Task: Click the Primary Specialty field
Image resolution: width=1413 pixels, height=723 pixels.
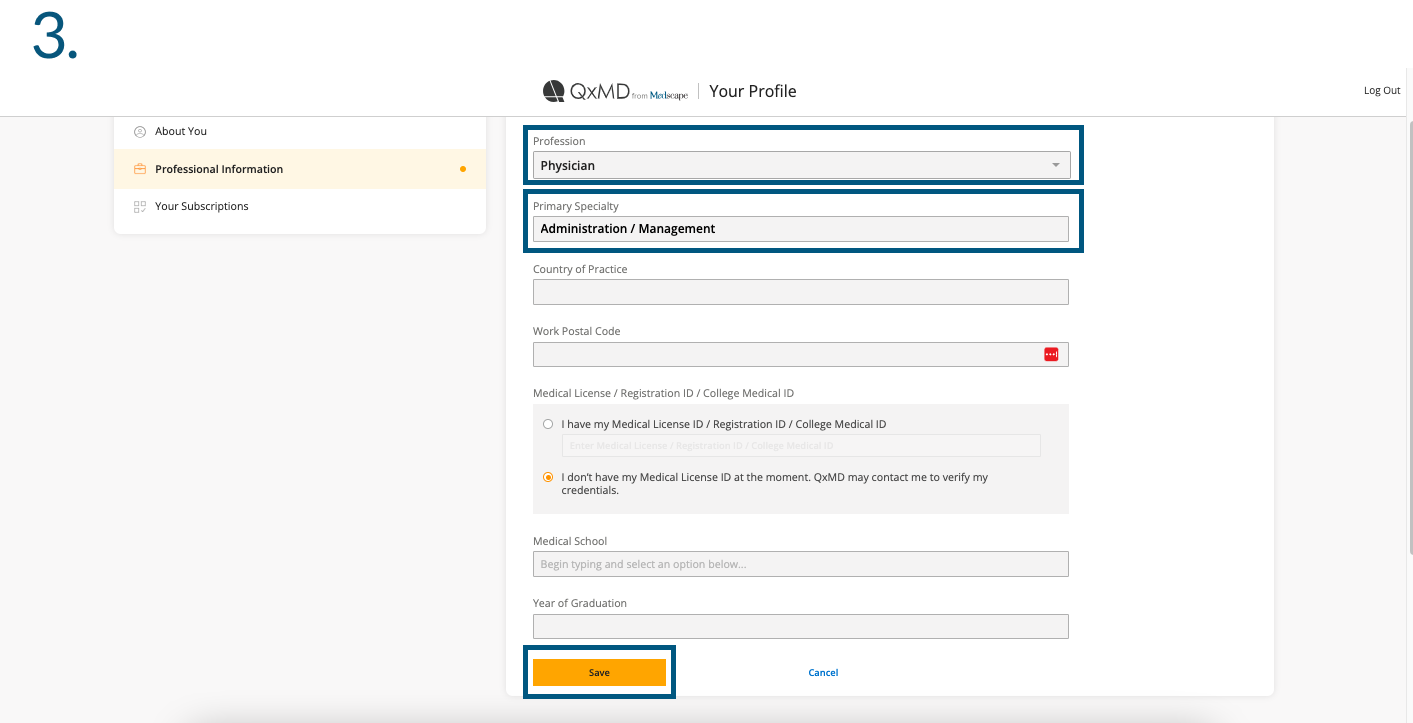Action: coord(801,229)
